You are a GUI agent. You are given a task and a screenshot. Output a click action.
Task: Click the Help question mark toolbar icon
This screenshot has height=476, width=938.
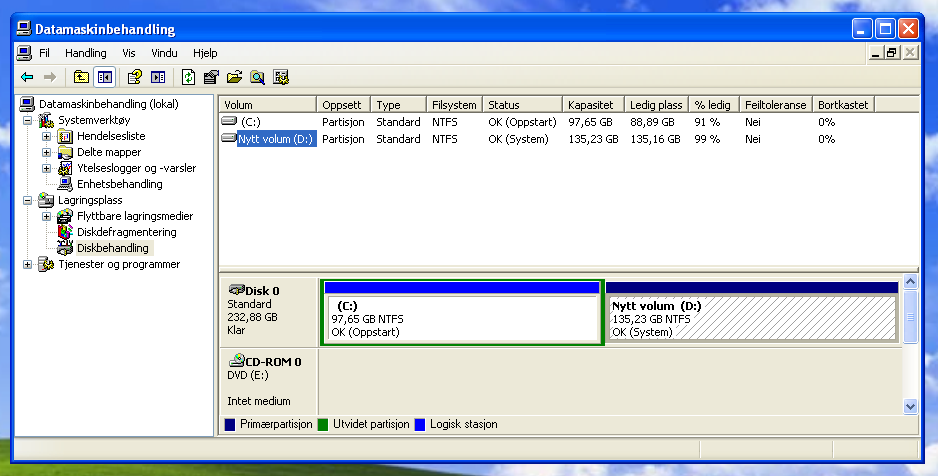pyautogui.click(x=135, y=77)
